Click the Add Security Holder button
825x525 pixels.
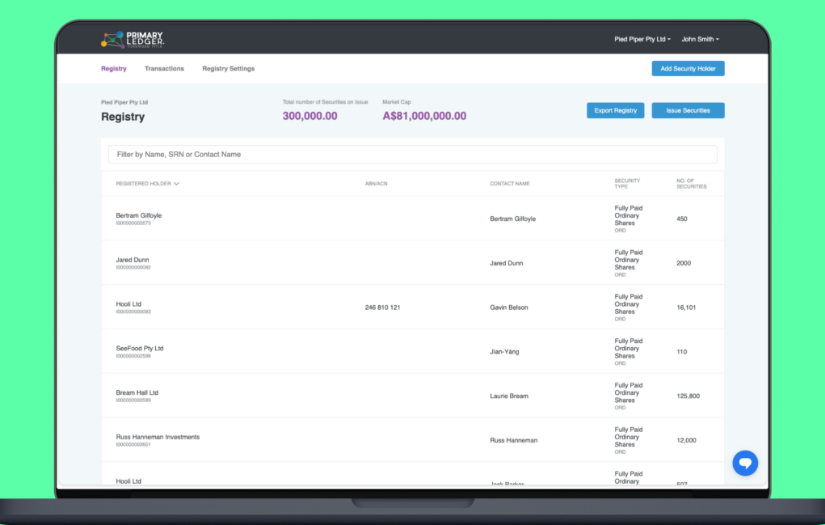[688, 68]
